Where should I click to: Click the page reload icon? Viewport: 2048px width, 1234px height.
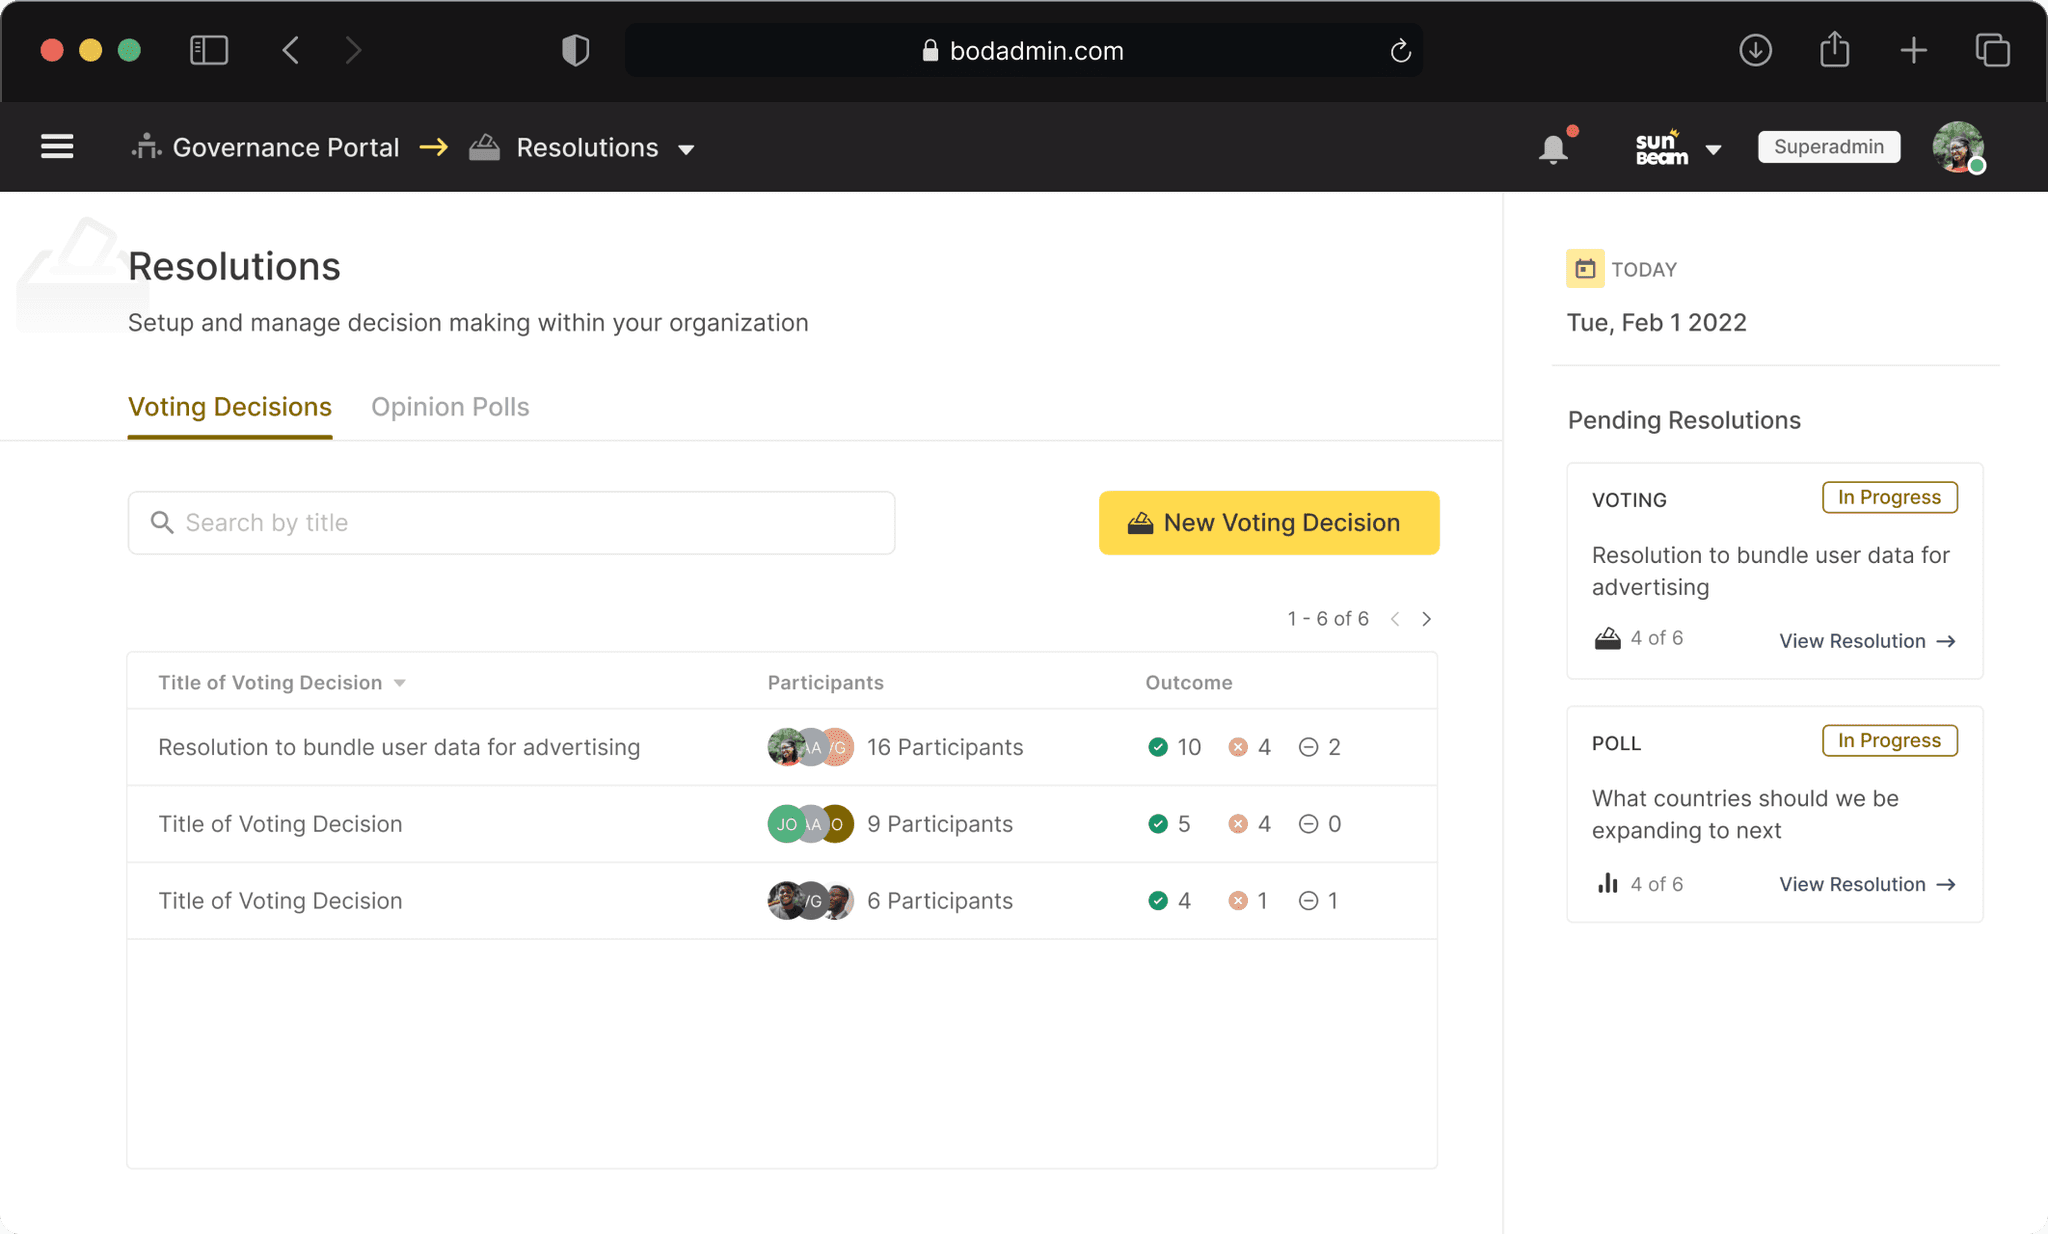tap(1400, 50)
